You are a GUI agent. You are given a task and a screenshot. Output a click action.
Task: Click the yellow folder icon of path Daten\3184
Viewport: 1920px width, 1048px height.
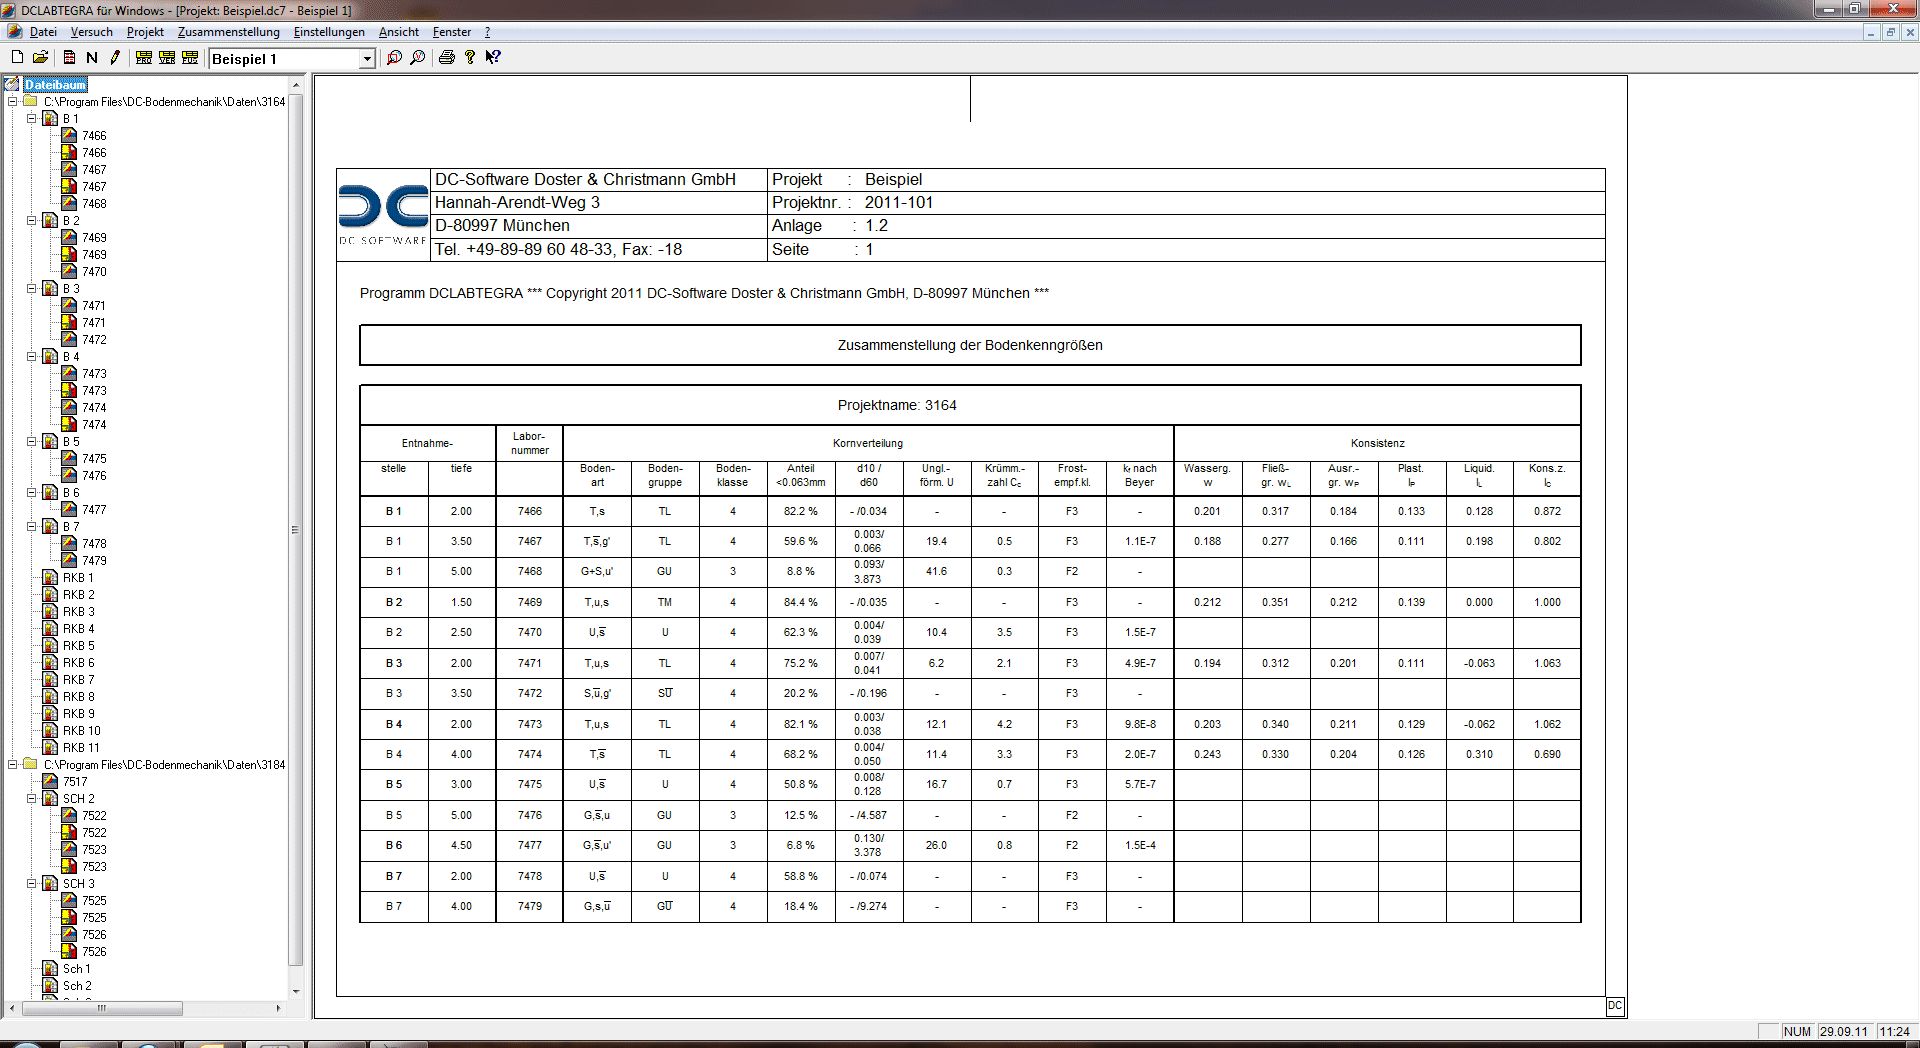tap(31, 764)
